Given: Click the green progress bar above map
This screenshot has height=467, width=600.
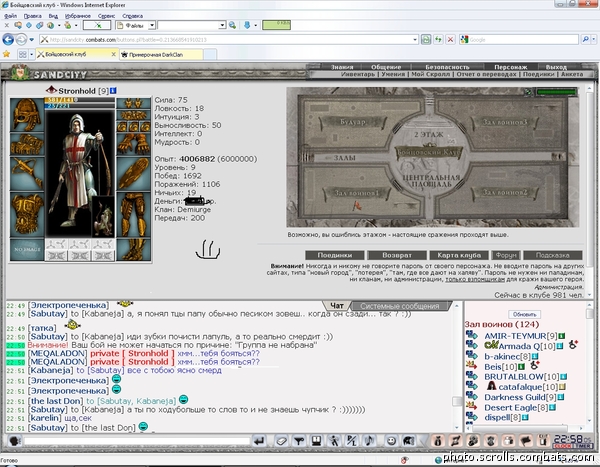Looking at the screenshot, I should click(x=556, y=92).
